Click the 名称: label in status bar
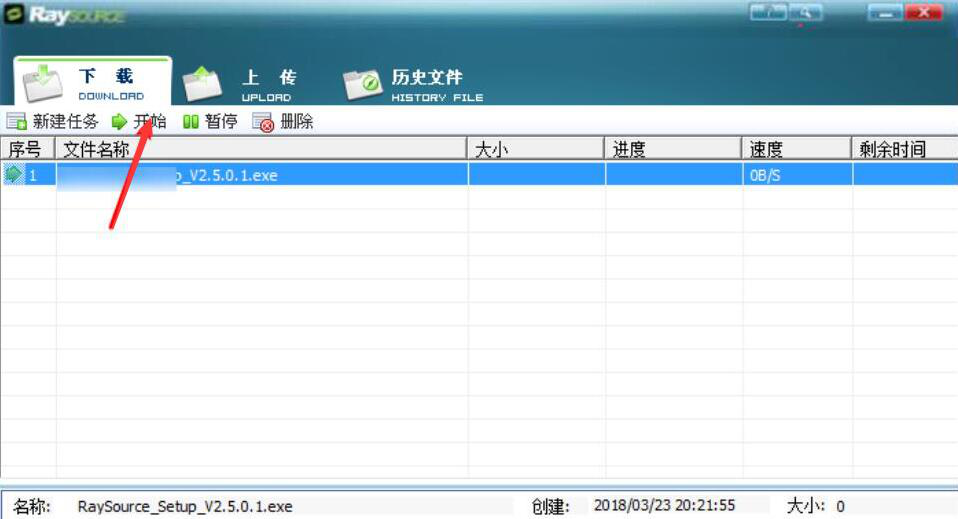The height and width of the screenshot is (519, 958). tap(32, 506)
